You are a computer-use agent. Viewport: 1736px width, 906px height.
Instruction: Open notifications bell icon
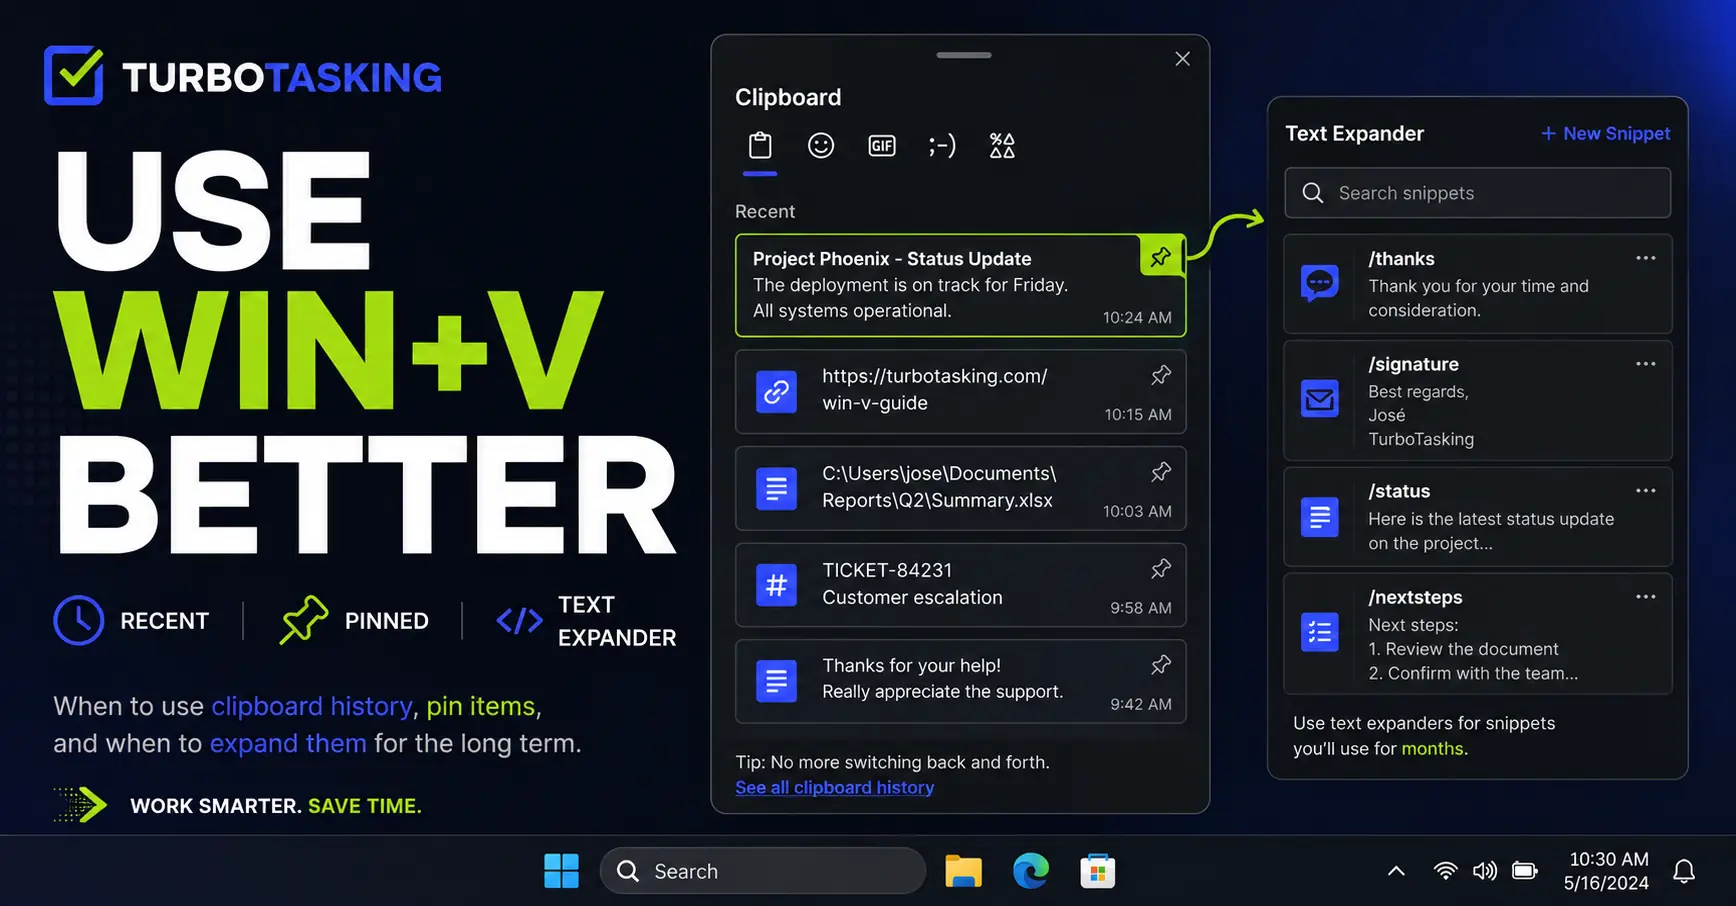pos(1684,871)
